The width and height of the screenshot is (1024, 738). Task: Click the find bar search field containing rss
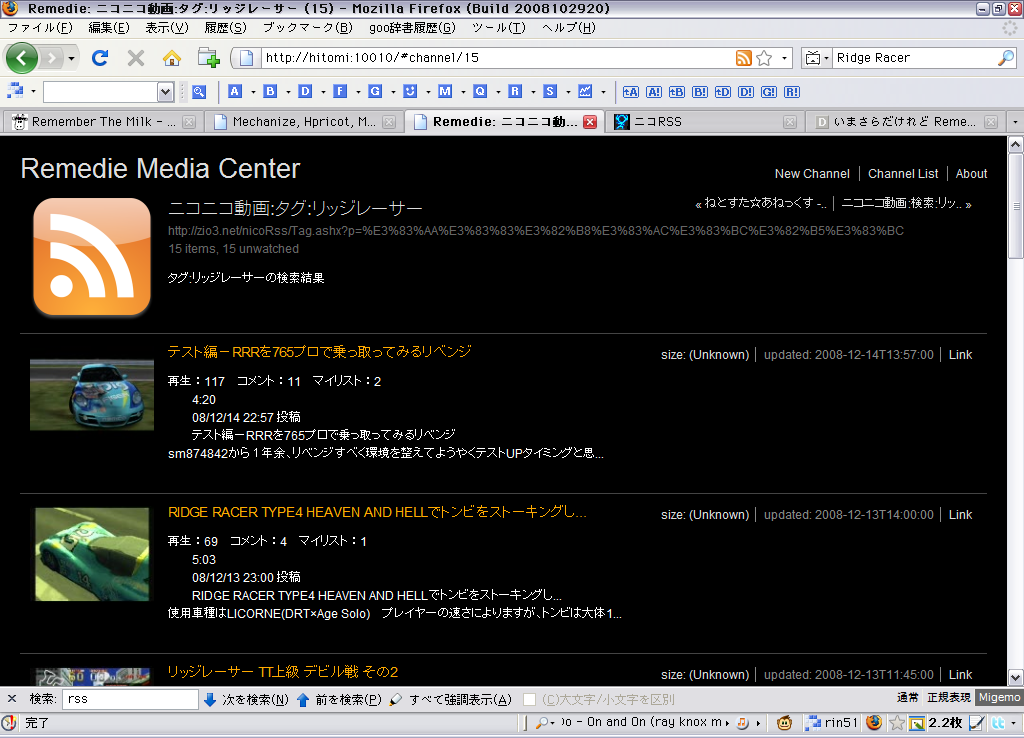pos(130,699)
